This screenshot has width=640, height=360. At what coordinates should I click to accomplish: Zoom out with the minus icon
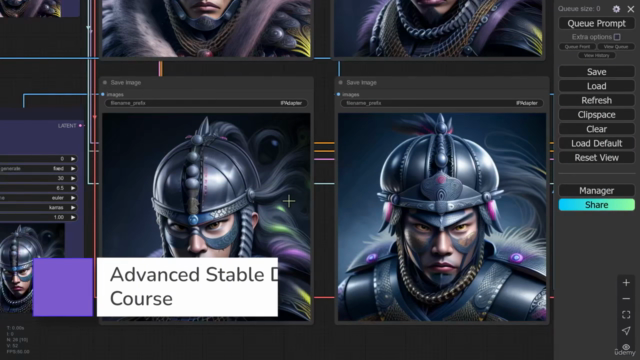[x=626, y=299]
